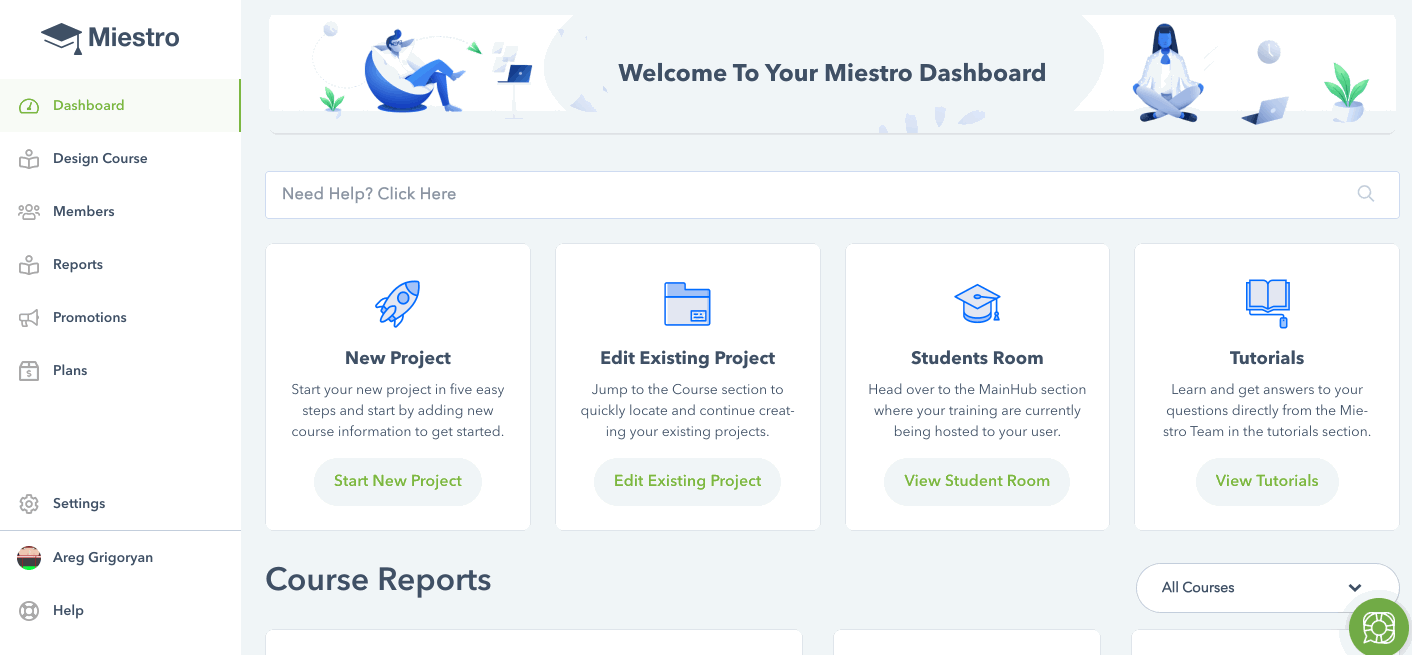Click the View Student Room button
Viewport: 1412px width, 655px height.
[977, 482]
